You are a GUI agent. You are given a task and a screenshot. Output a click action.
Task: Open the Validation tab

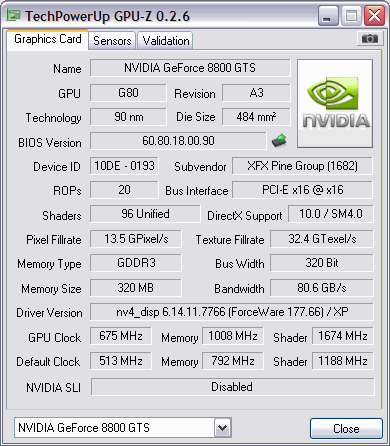(165, 41)
